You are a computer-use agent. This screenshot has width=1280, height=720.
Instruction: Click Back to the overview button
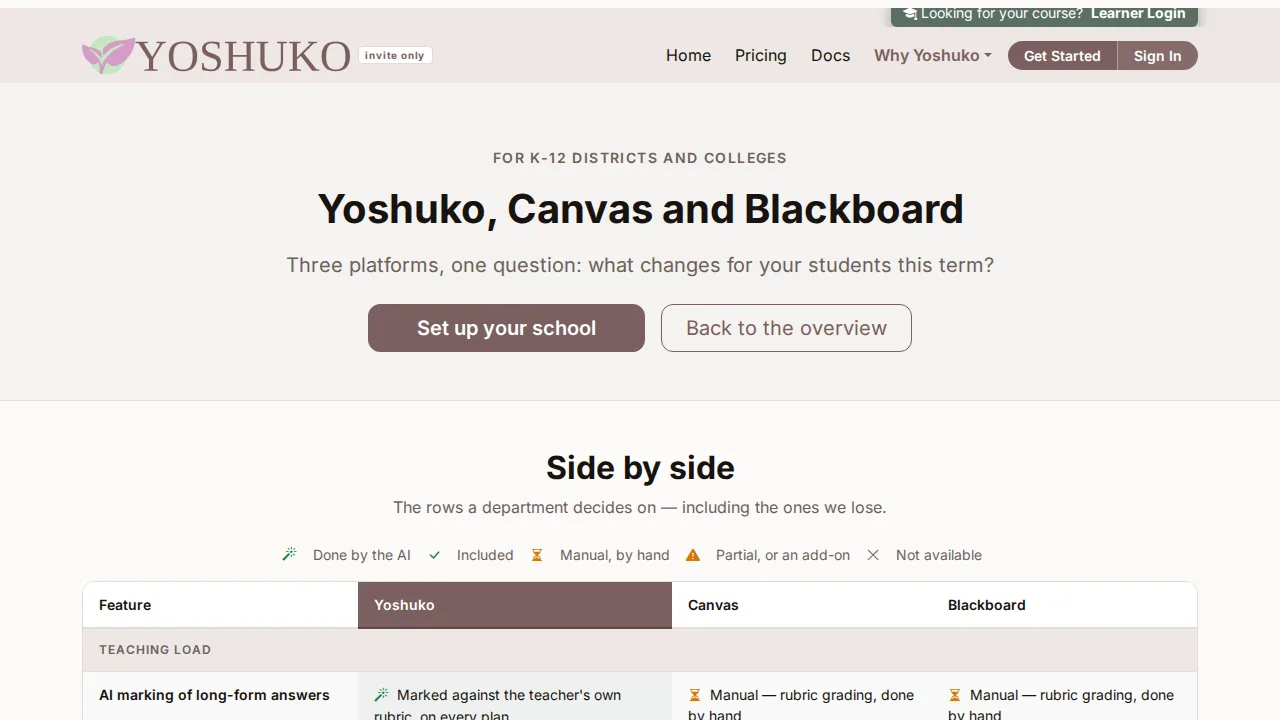click(x=786, y=328)
